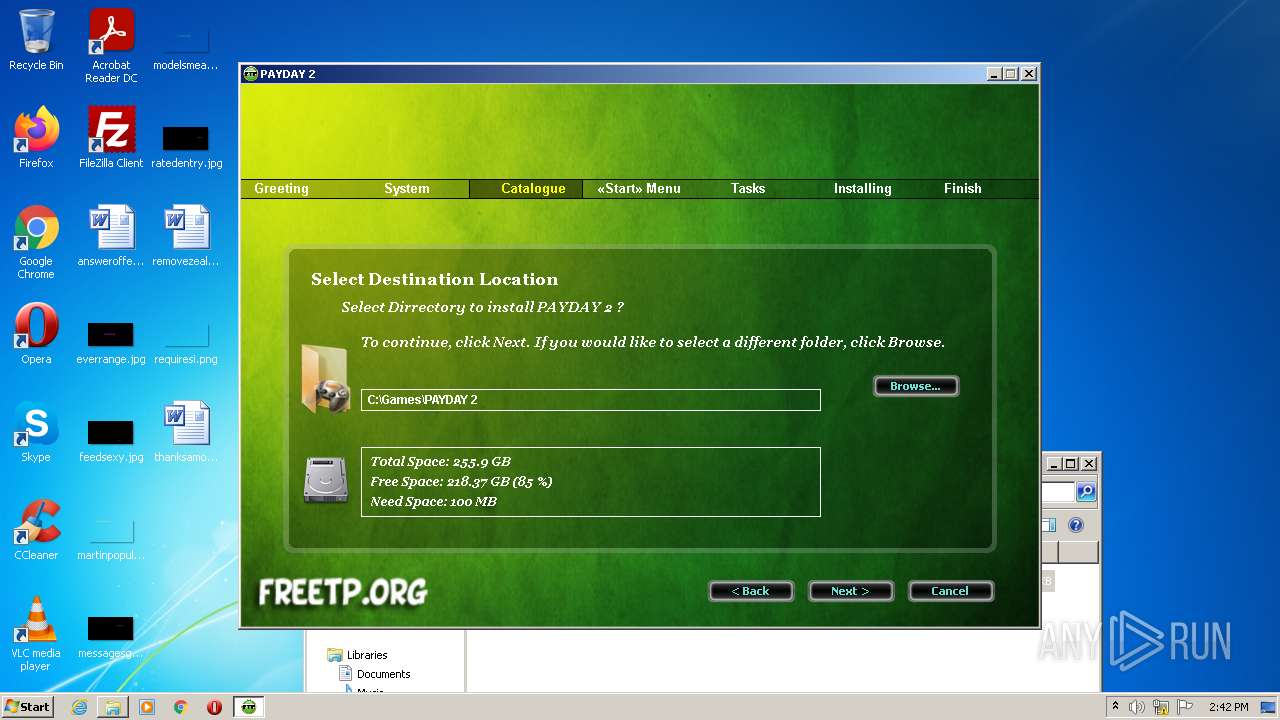Click the Need Space: 100 MB text
This screenshot has width=1280, height=720.
point(434,501)
